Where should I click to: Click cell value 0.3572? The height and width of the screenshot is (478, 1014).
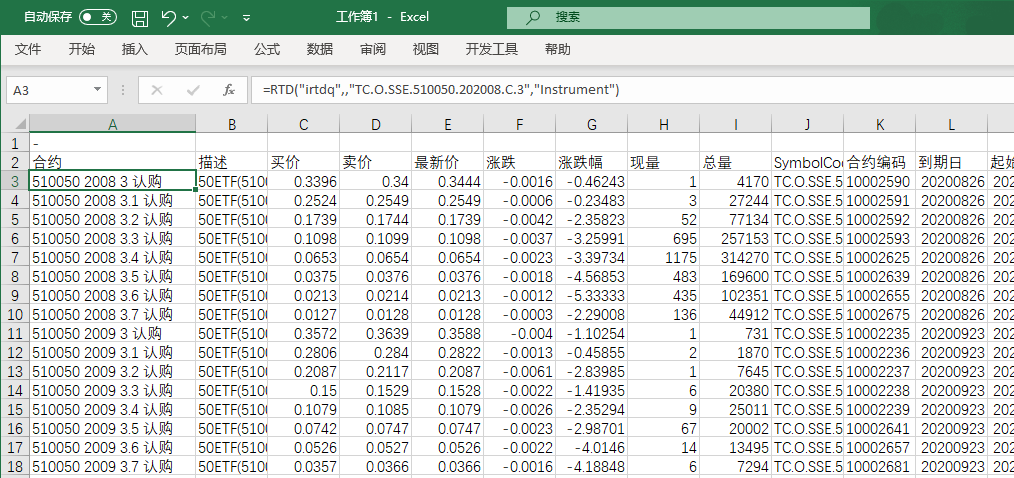click(x=303, y=334)
